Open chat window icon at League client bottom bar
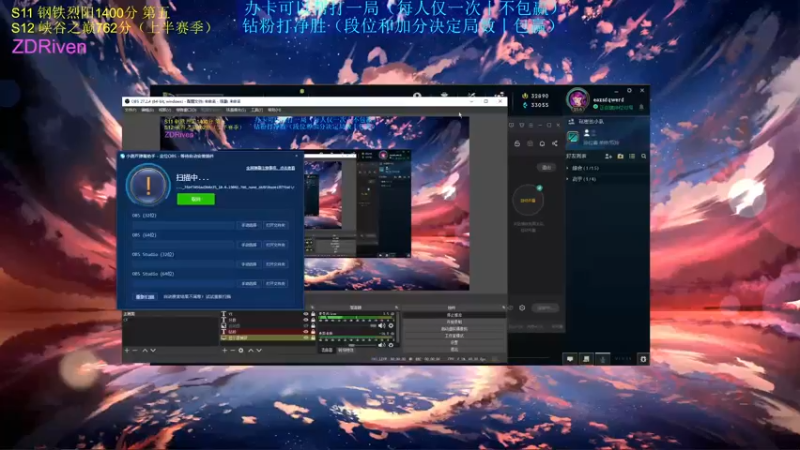This screenshot has width=800, height=450. click(x=570, y=359)
